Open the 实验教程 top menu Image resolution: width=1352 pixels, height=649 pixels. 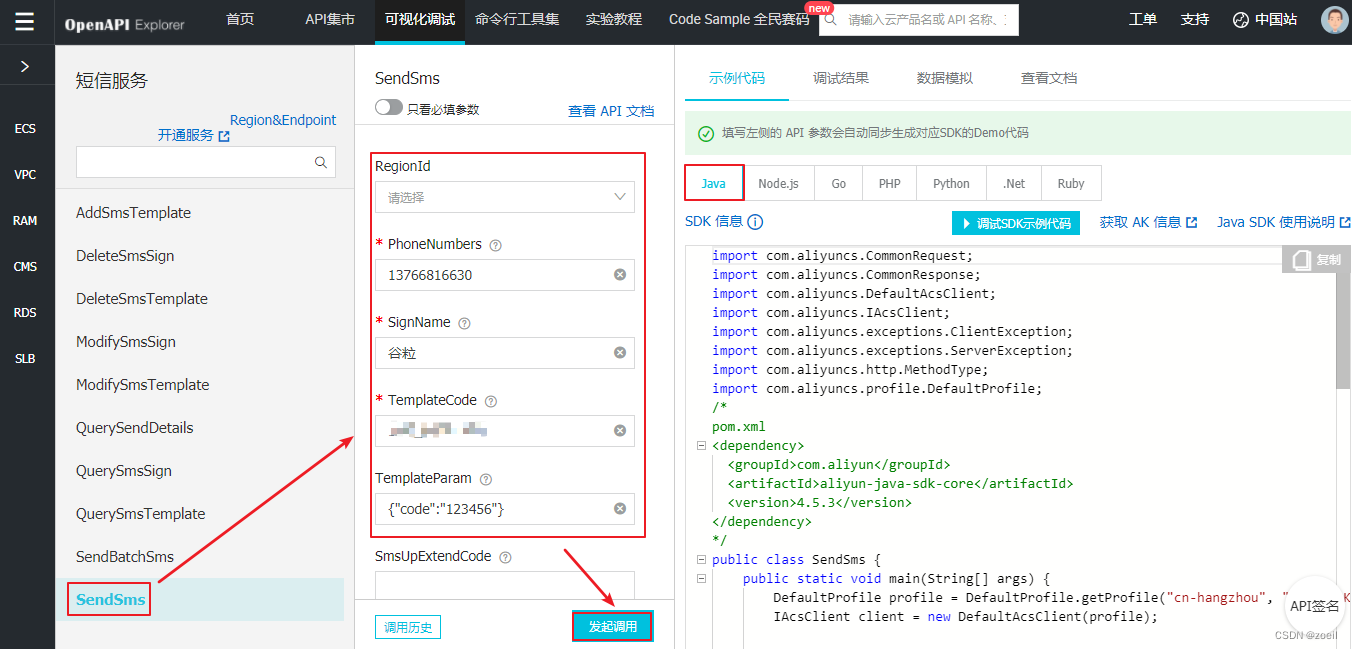614,19
